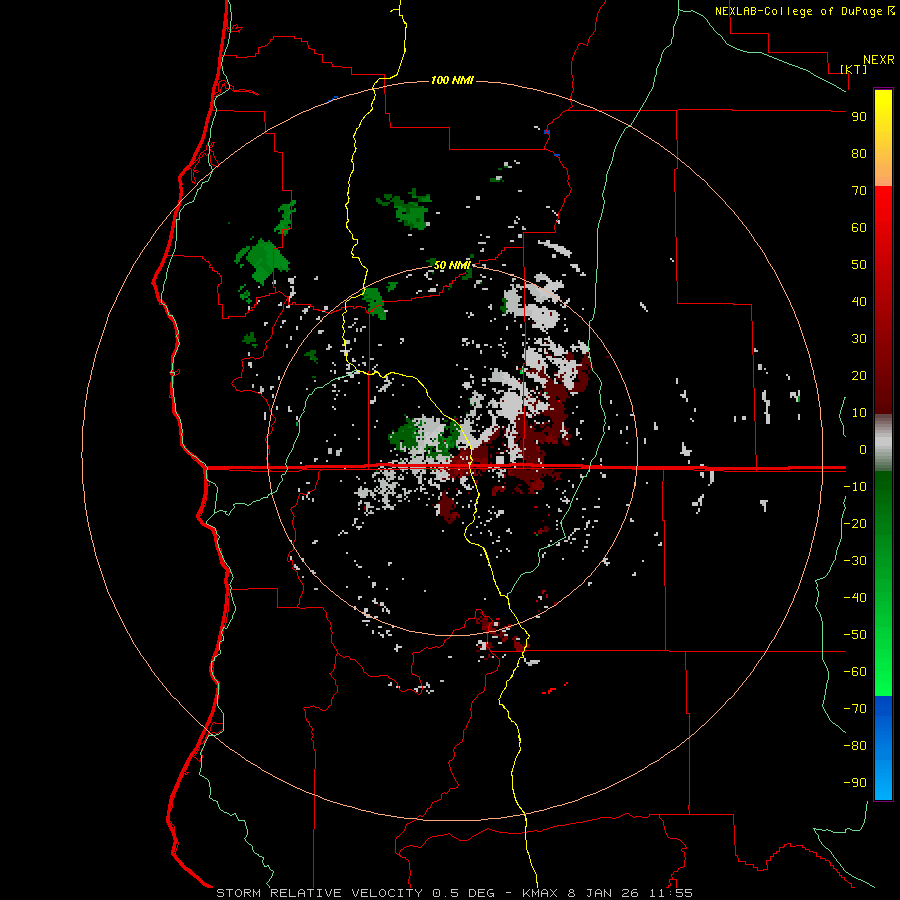The image size is (900, 900).
Task: Click the -90 value on velocity scale
Action: tap(855, 783)
